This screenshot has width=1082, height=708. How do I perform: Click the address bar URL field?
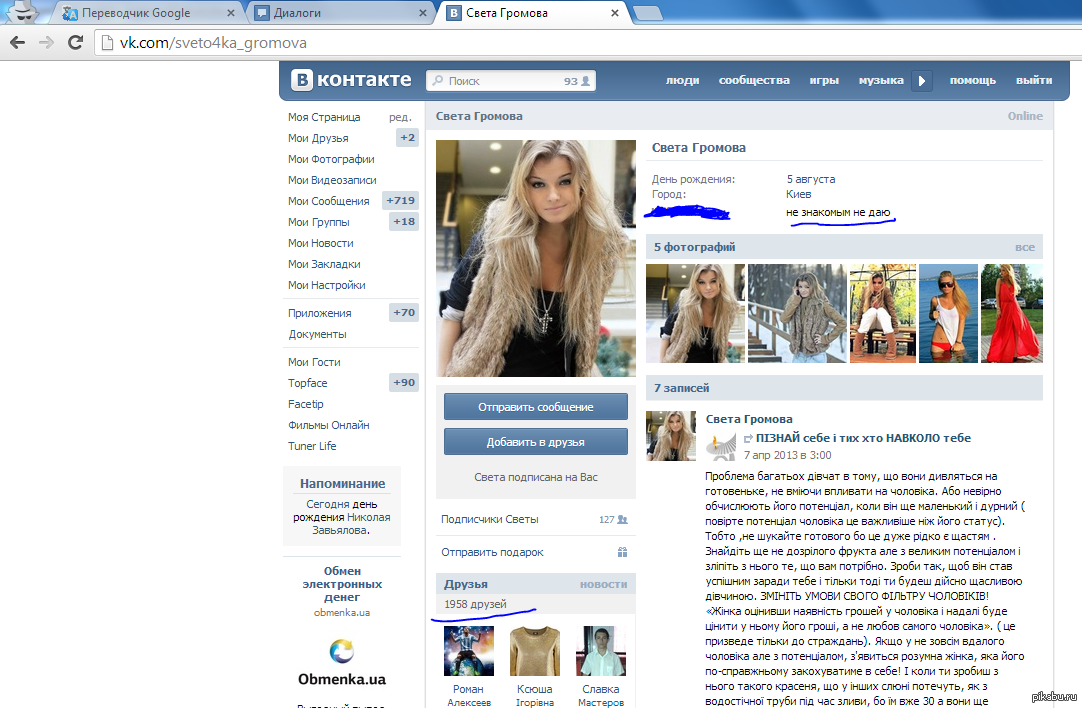point(587,43)
